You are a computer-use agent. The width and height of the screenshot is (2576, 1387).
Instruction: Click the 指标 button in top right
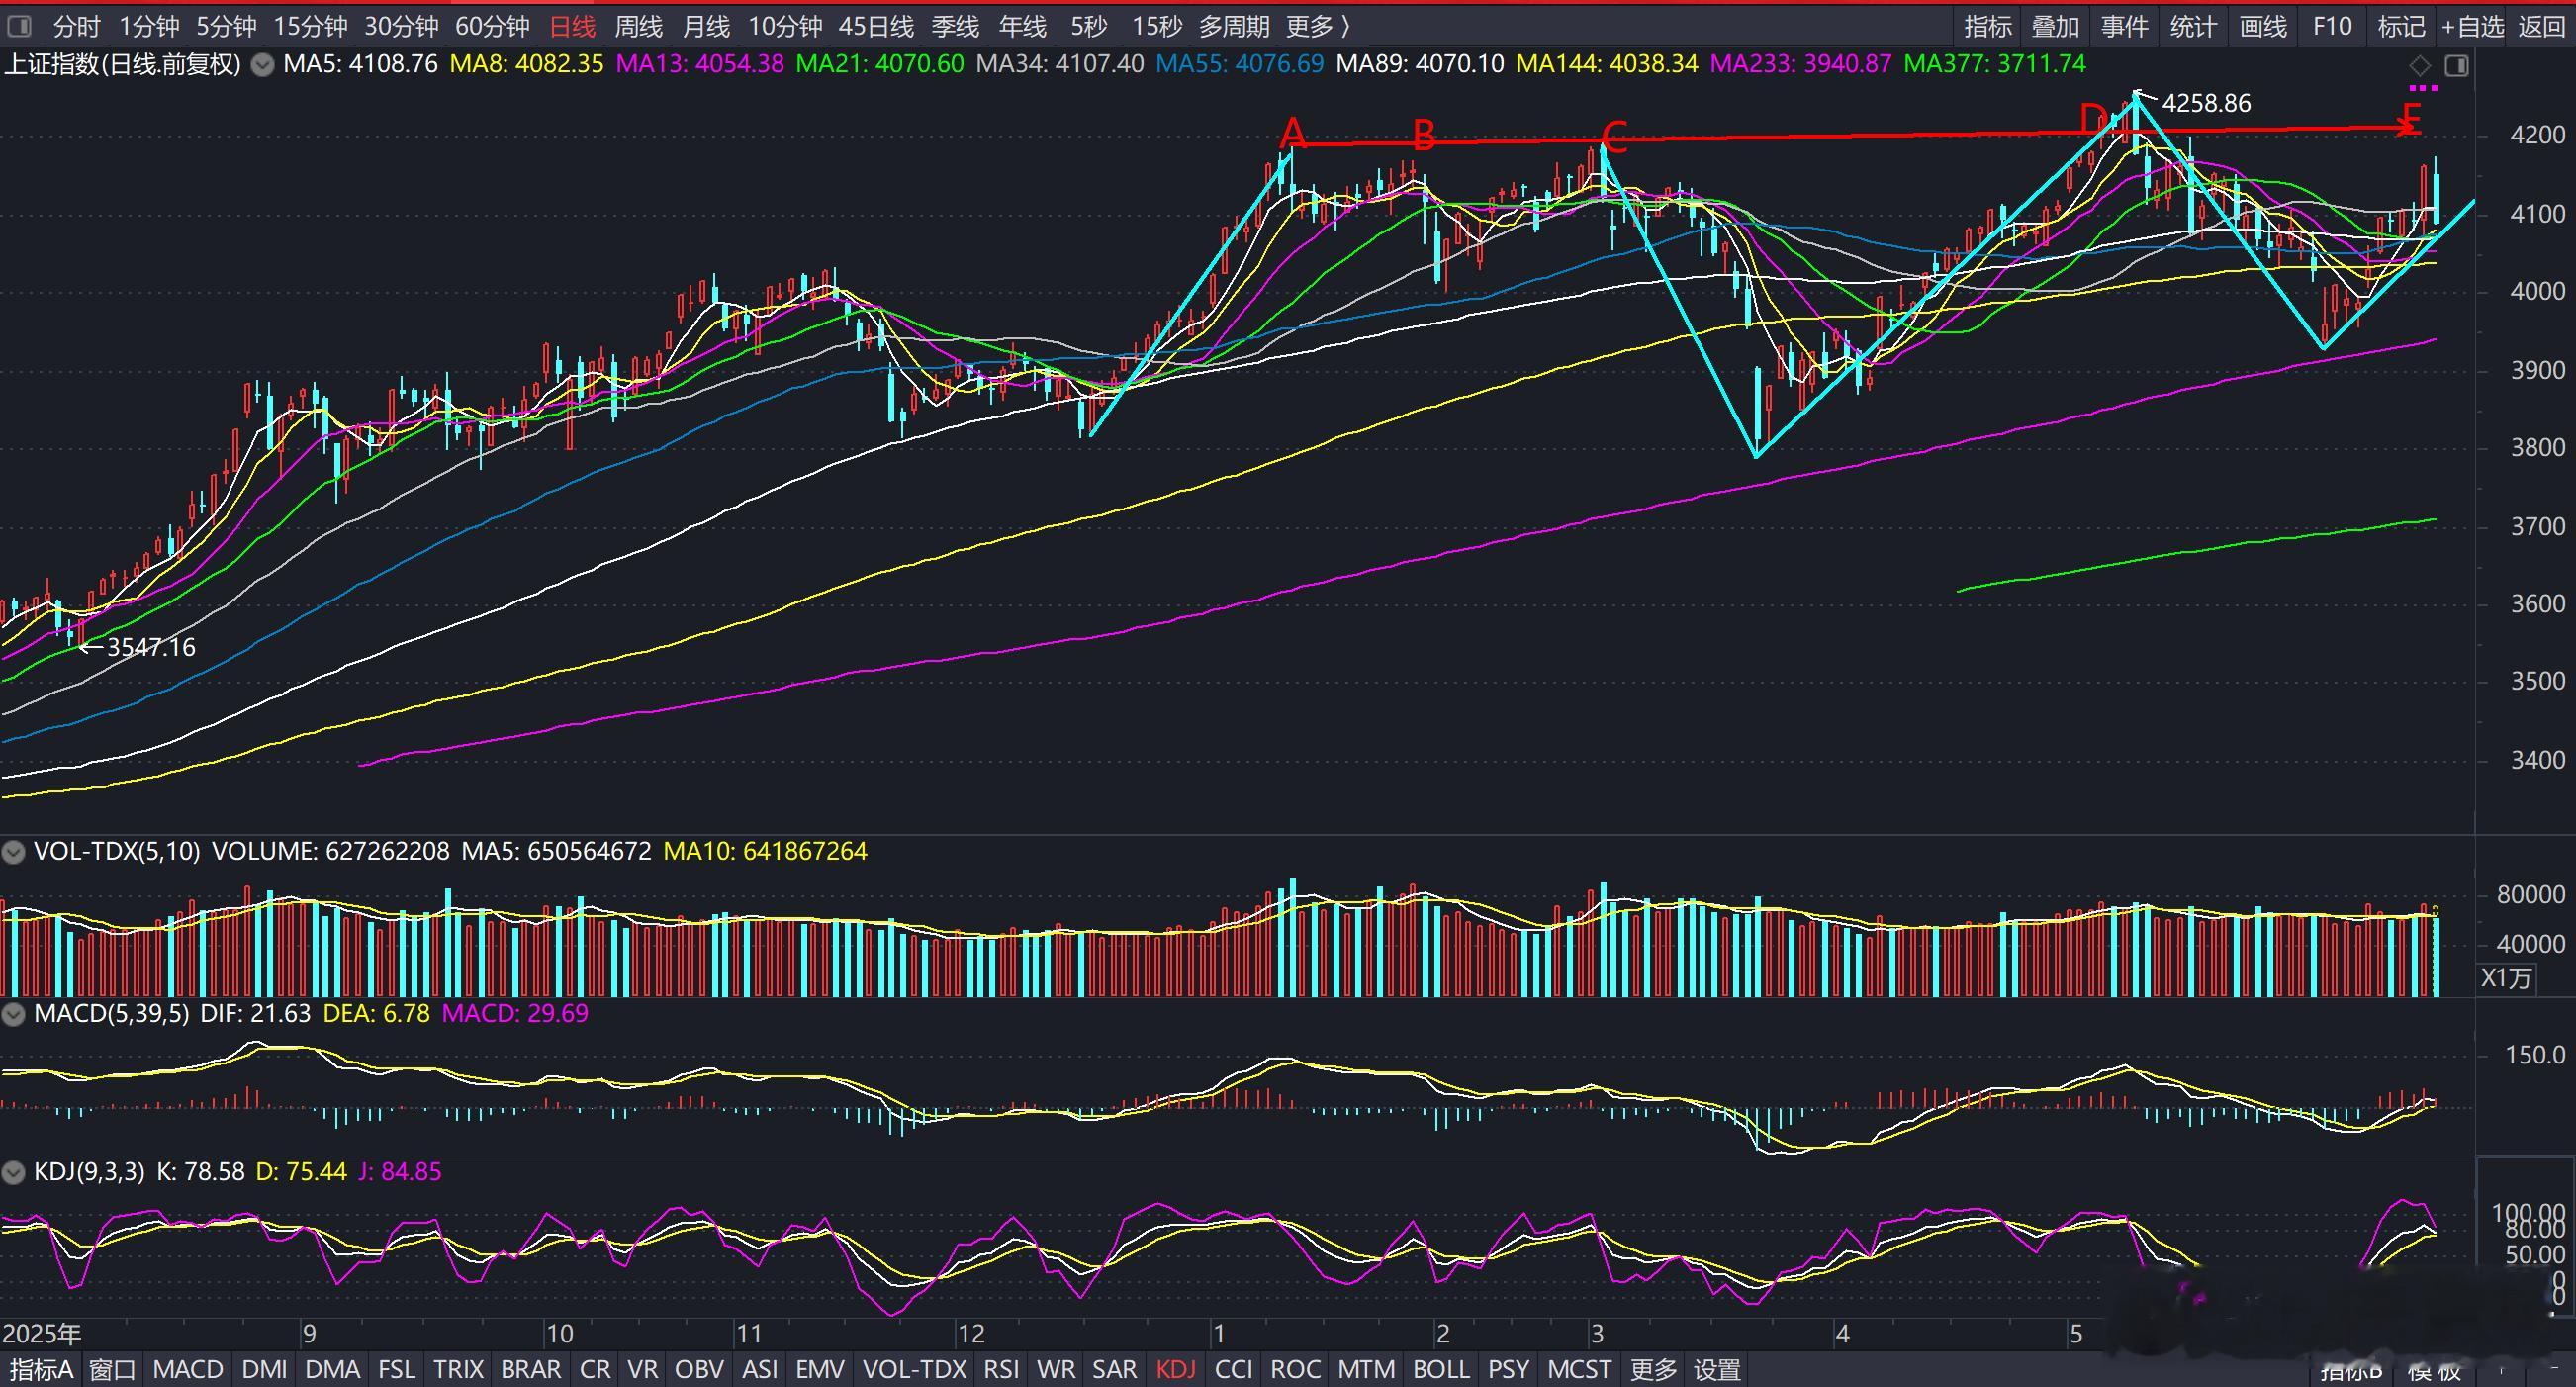tap(1988, 26)
